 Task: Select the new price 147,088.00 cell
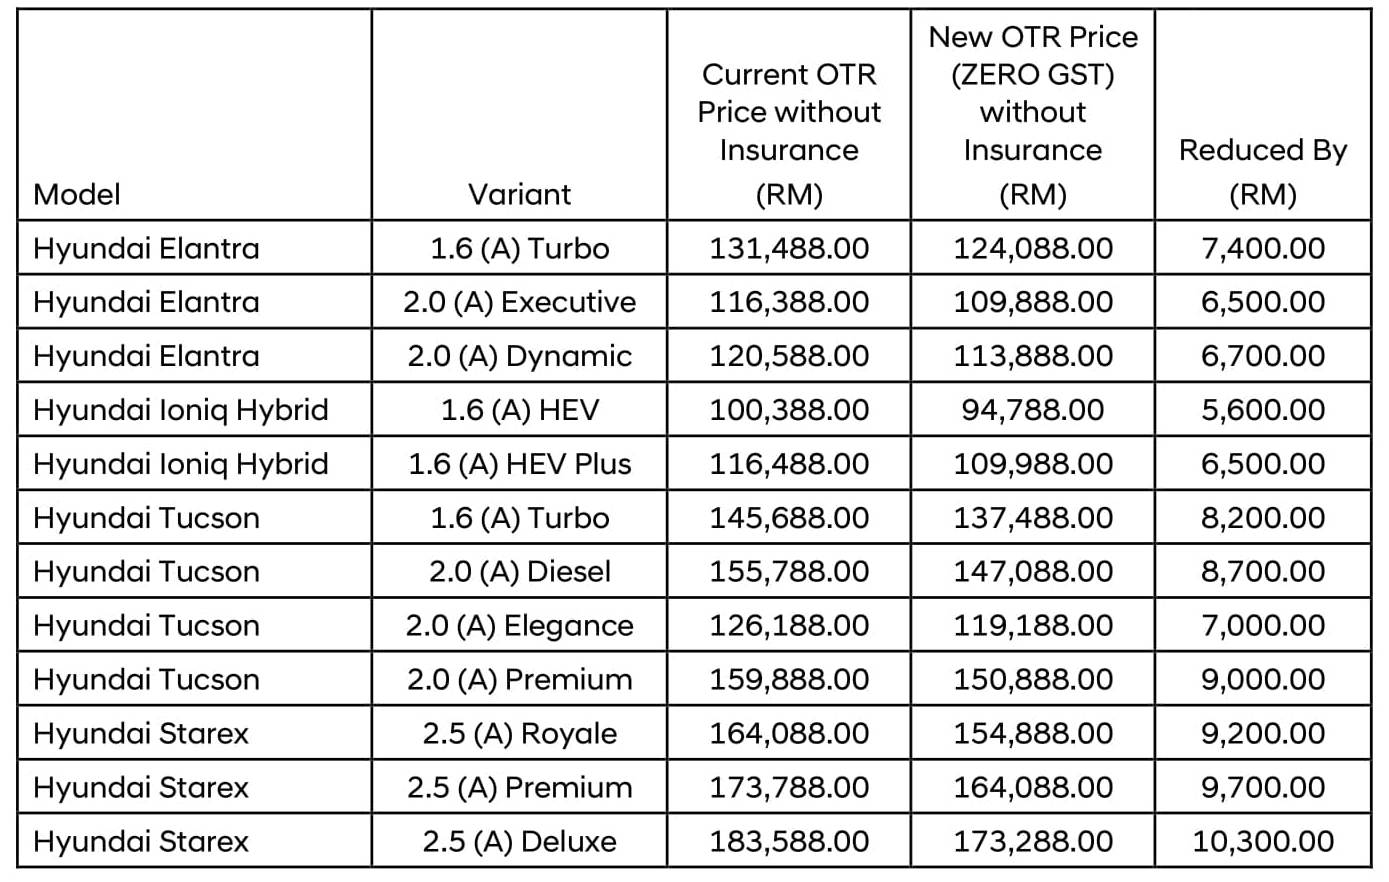click(x=1032, y=572)
